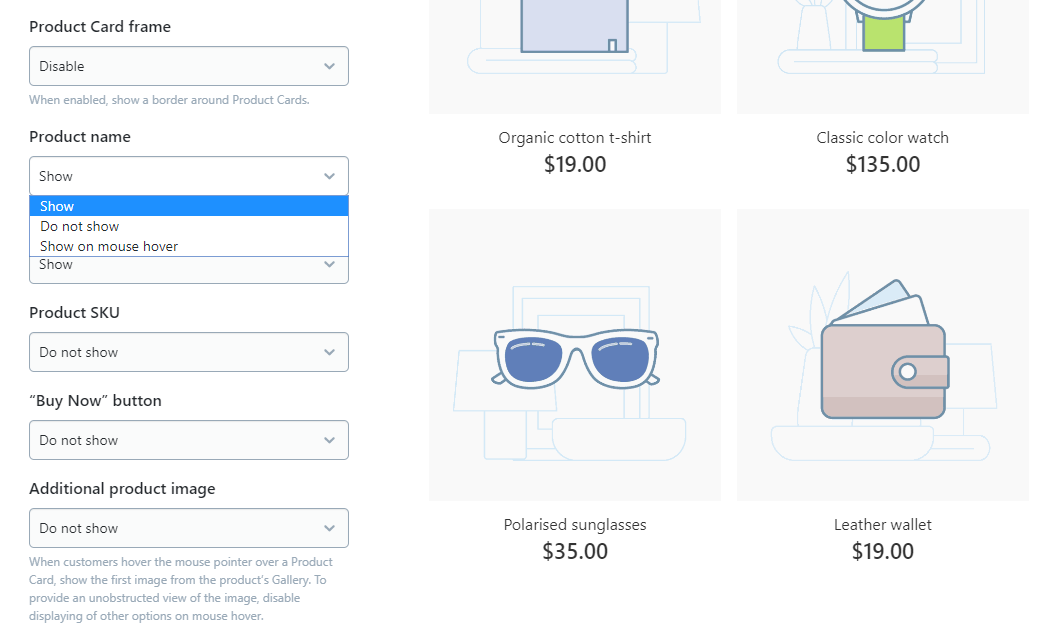The height and width of the screenshot is (643, 1063).
Task: Click the Polarised sunglasses product image
Action: 575,355
